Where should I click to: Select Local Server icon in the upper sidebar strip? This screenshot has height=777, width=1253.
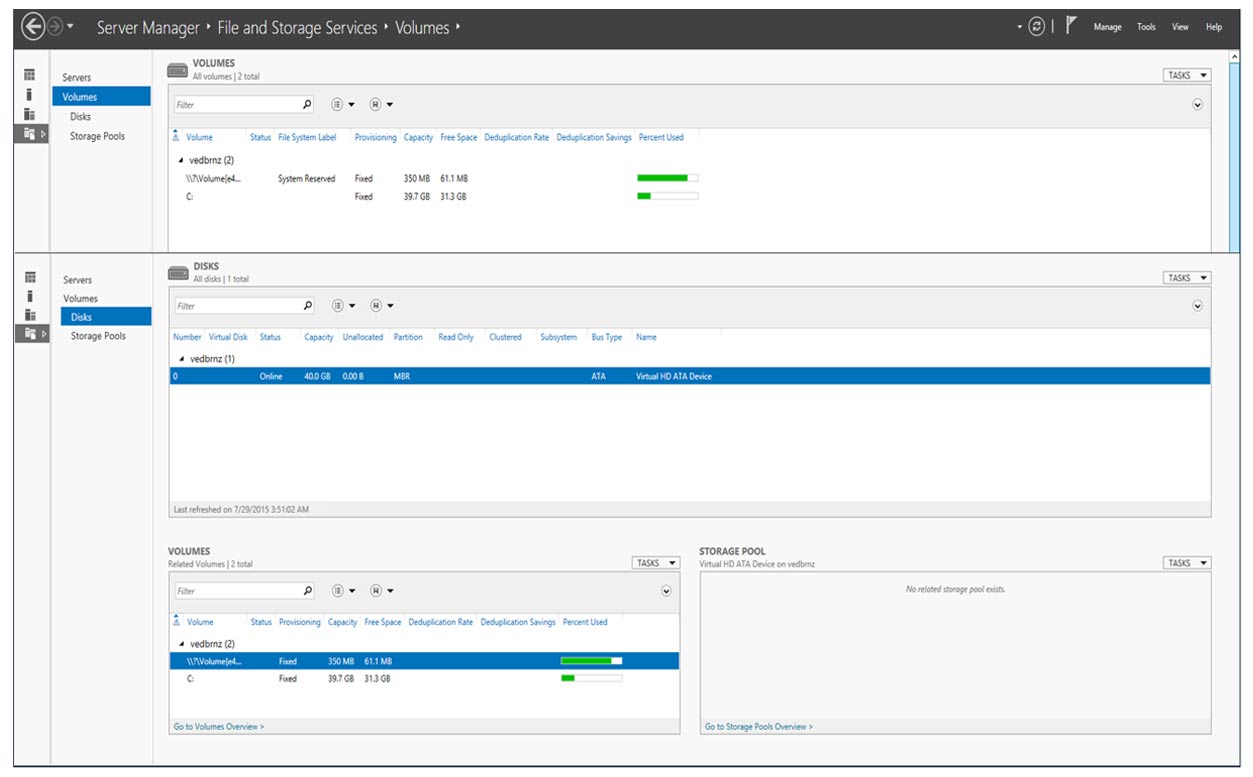[x=30, y=94]
